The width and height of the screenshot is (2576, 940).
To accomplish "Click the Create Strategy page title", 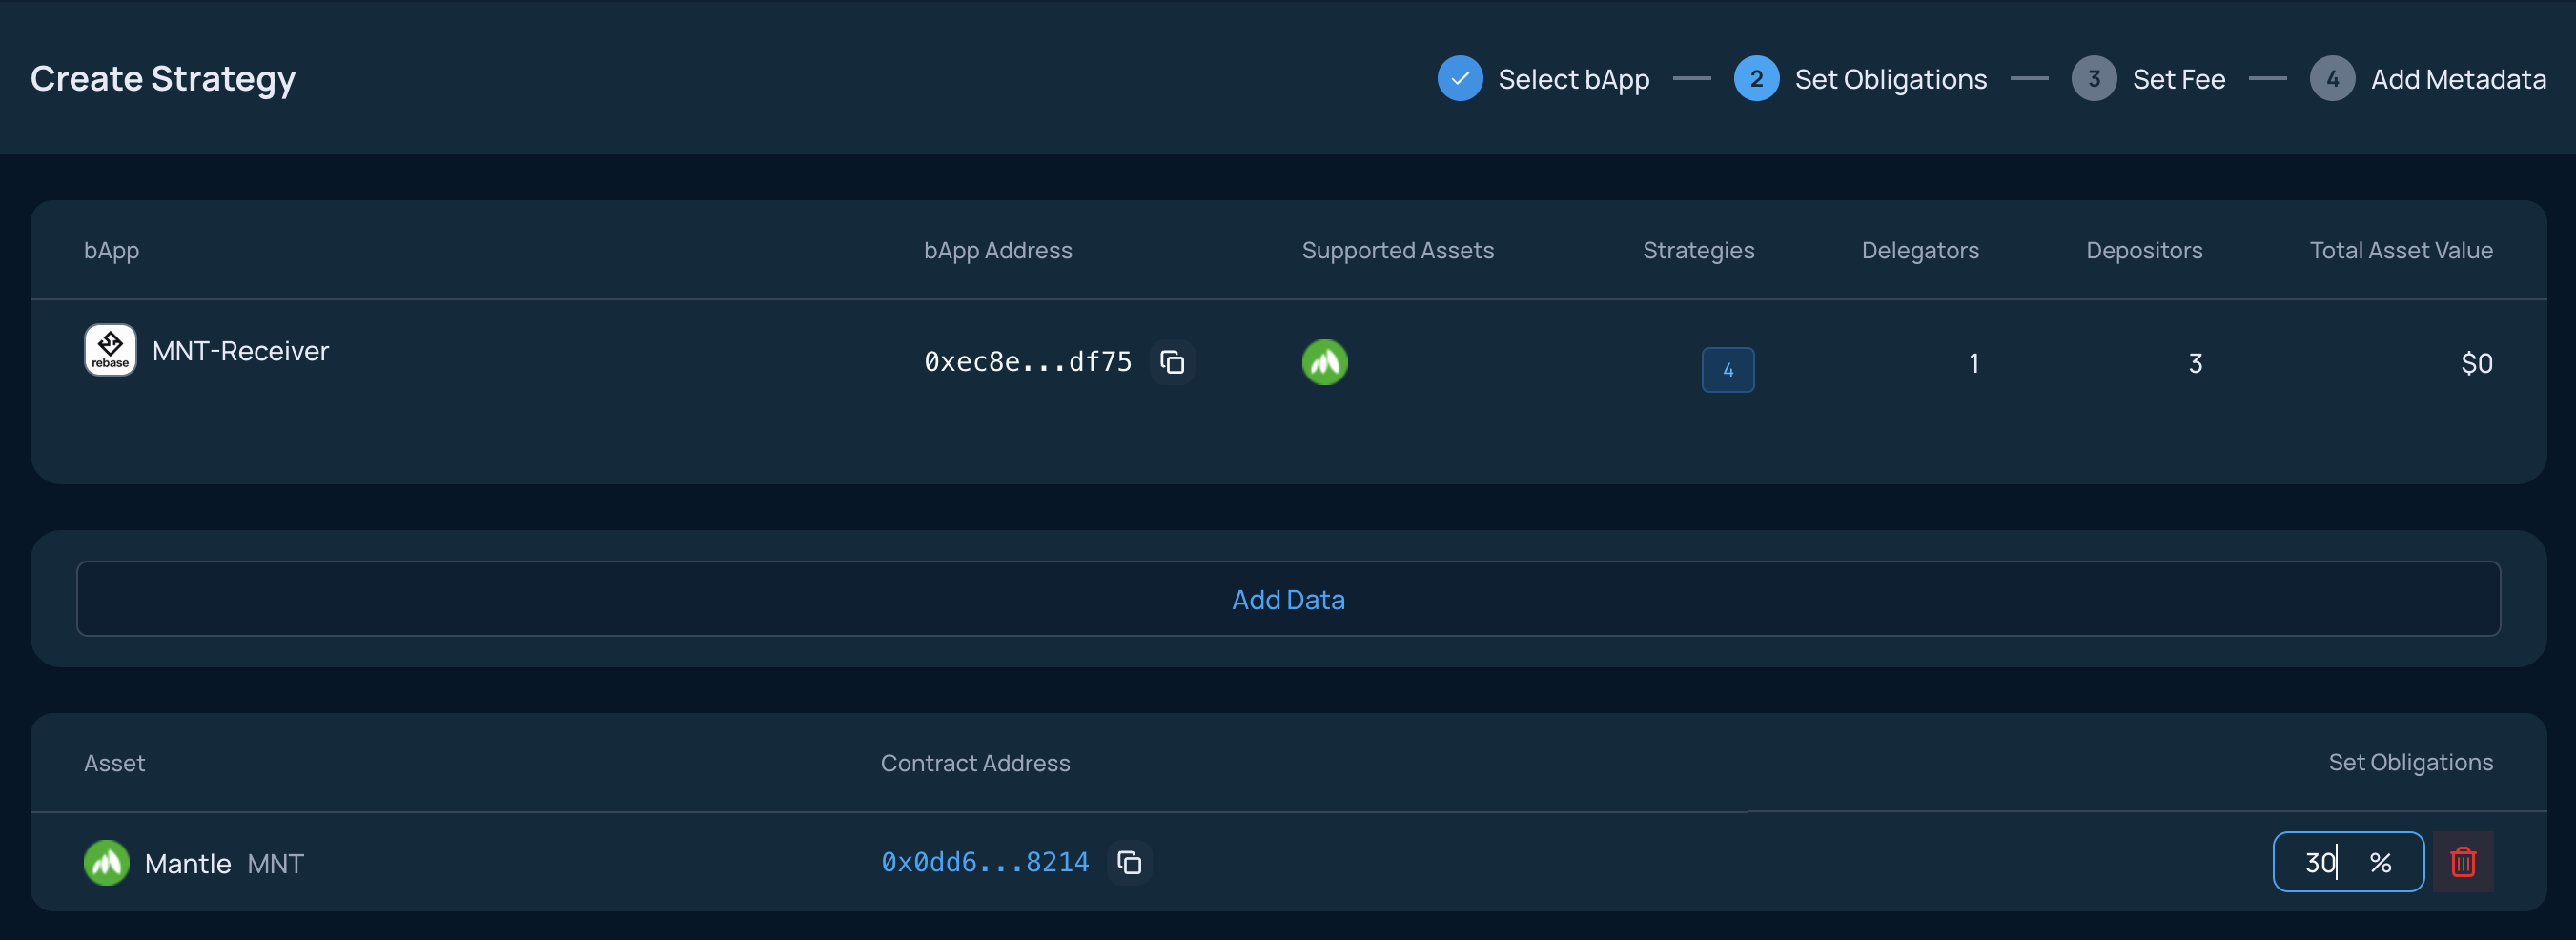I will (163, 78).
